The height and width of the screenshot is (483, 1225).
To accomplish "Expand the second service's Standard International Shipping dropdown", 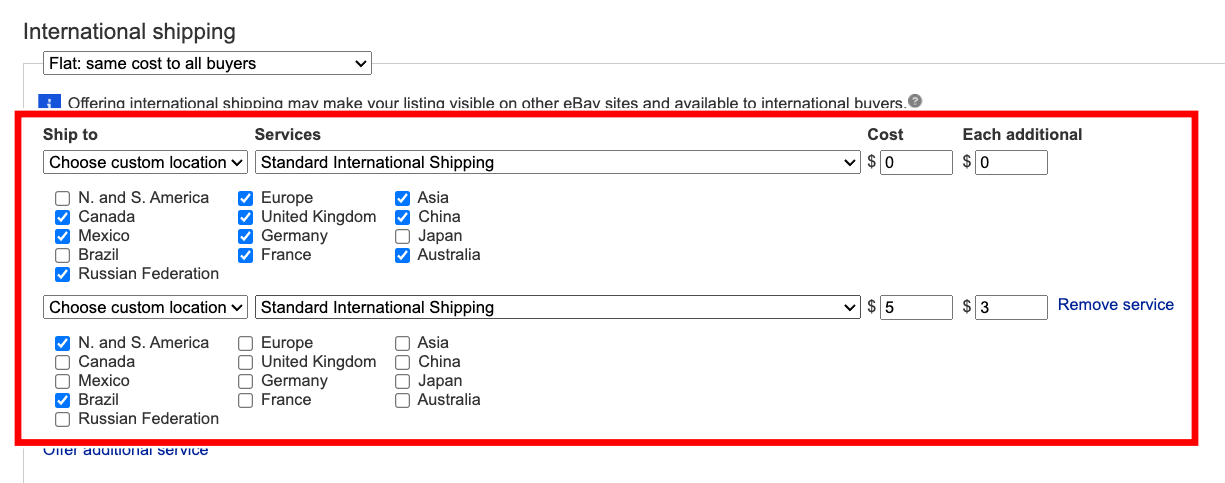I will pyautogui.click(x=558, y=307).
